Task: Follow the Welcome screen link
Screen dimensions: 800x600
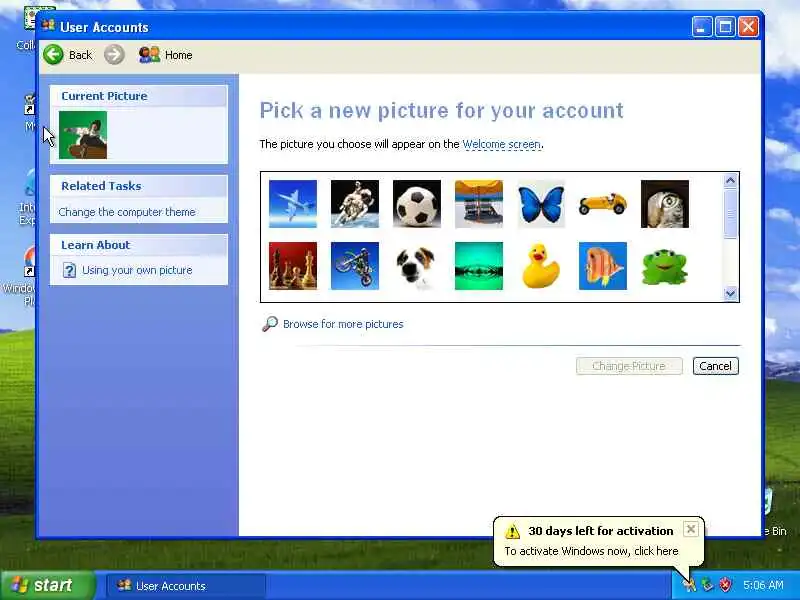Action: click(502, 144)
